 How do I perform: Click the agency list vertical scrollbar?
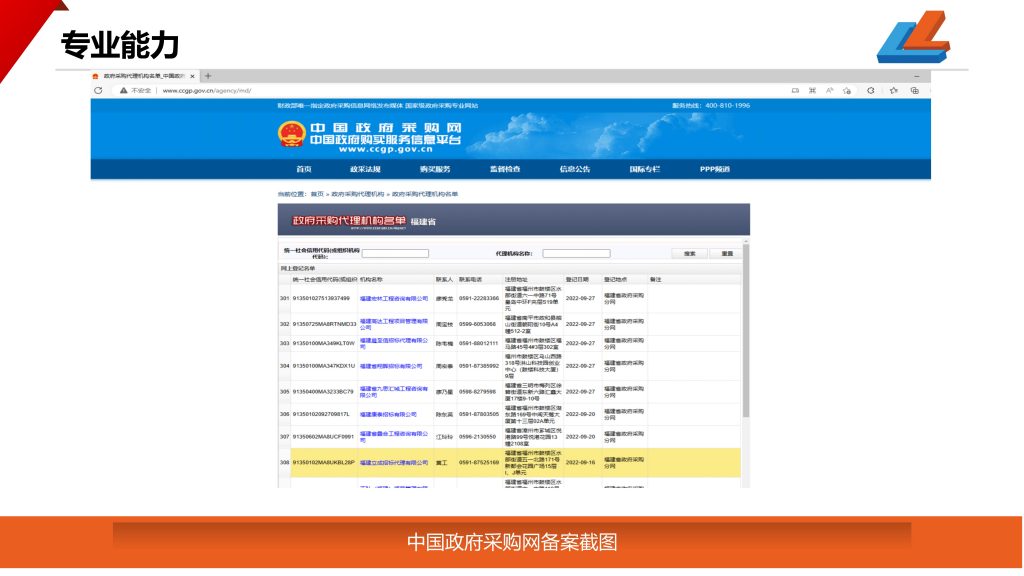(745, 350)
